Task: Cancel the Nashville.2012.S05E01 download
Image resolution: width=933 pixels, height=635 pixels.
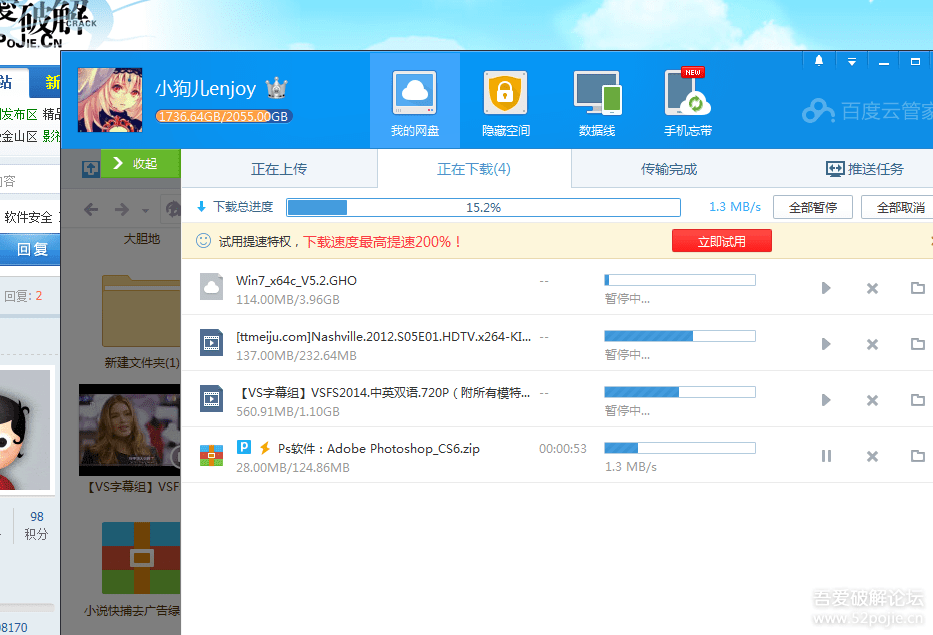Action: 872,344
